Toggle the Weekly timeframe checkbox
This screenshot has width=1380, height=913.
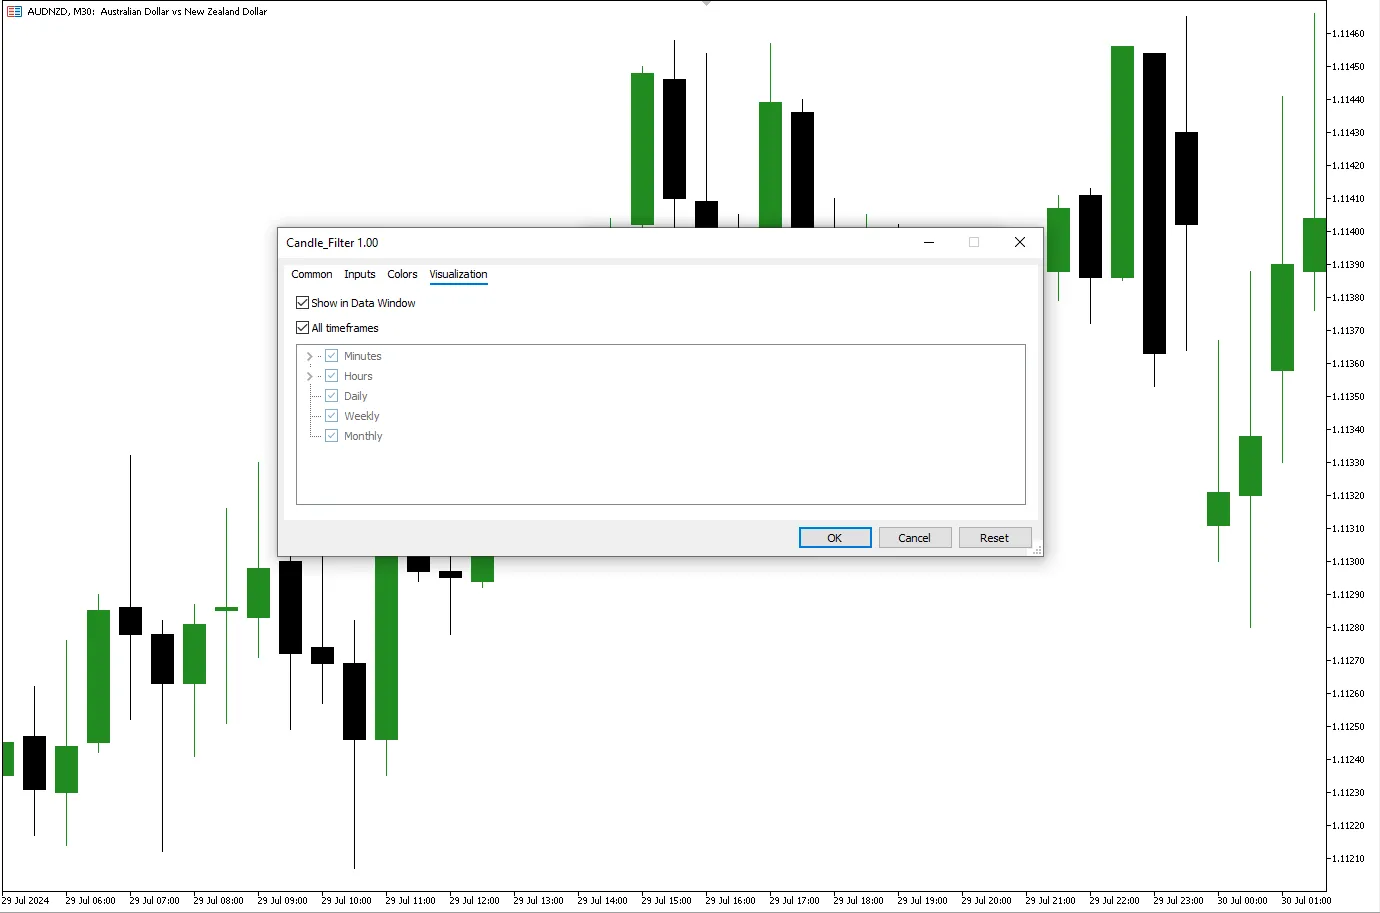pyautogui.click(x=331, y=416)
